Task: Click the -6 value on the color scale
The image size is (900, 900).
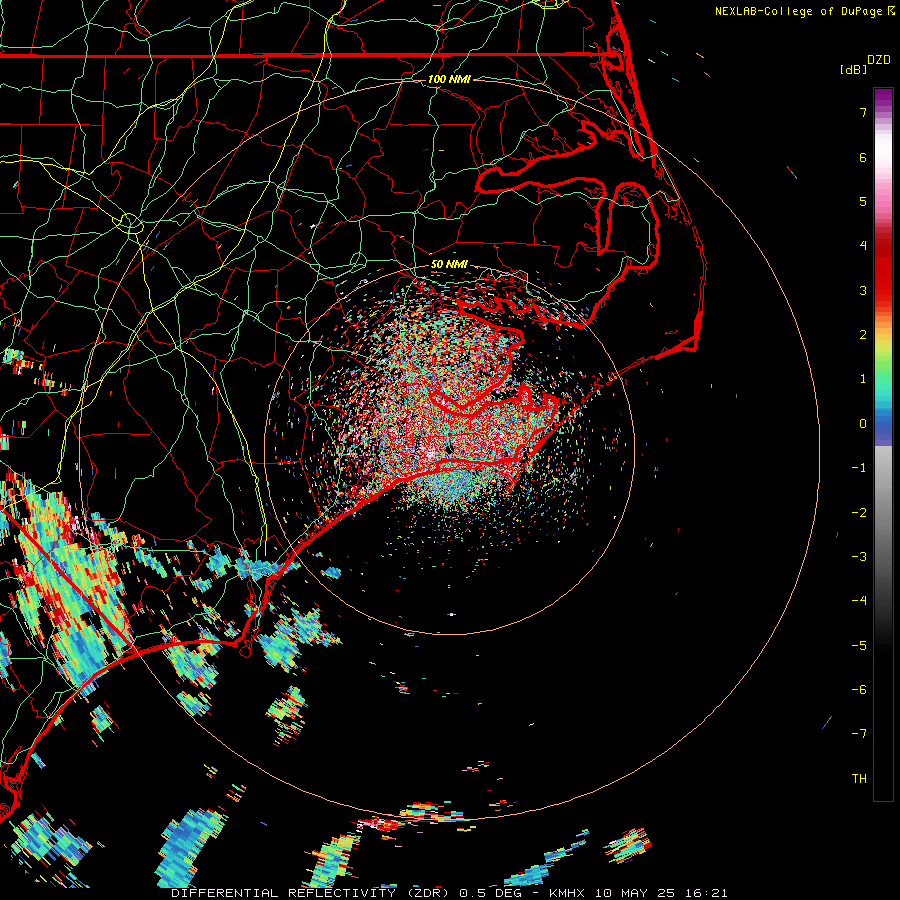Action: 859,690
